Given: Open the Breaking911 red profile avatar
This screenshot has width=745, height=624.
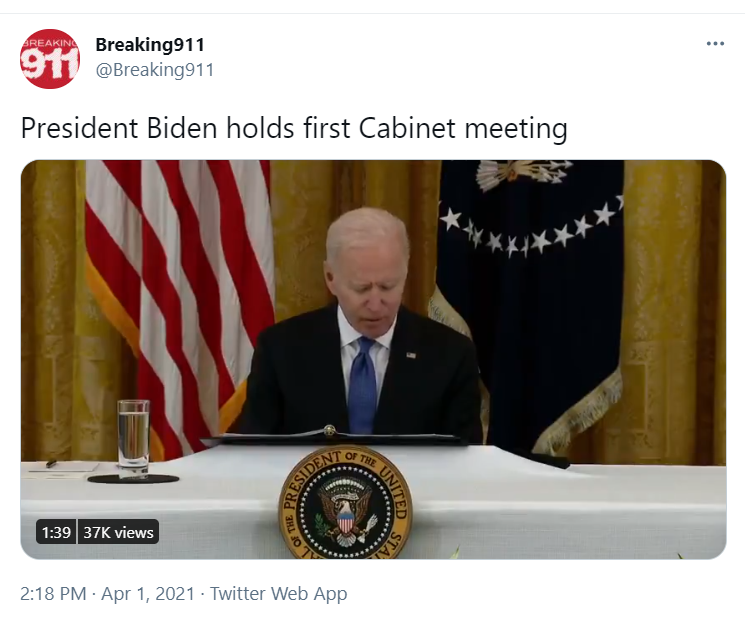Looking at the screenshot, I should (50, 59).
